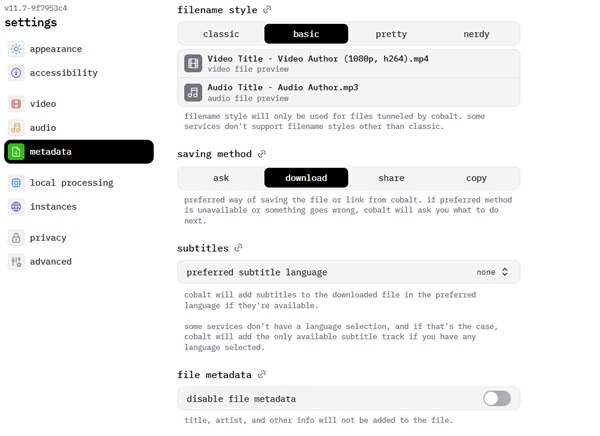Click up-down chevron next to none
This screenshot has width=600, height=436.
tap(505, 272)
